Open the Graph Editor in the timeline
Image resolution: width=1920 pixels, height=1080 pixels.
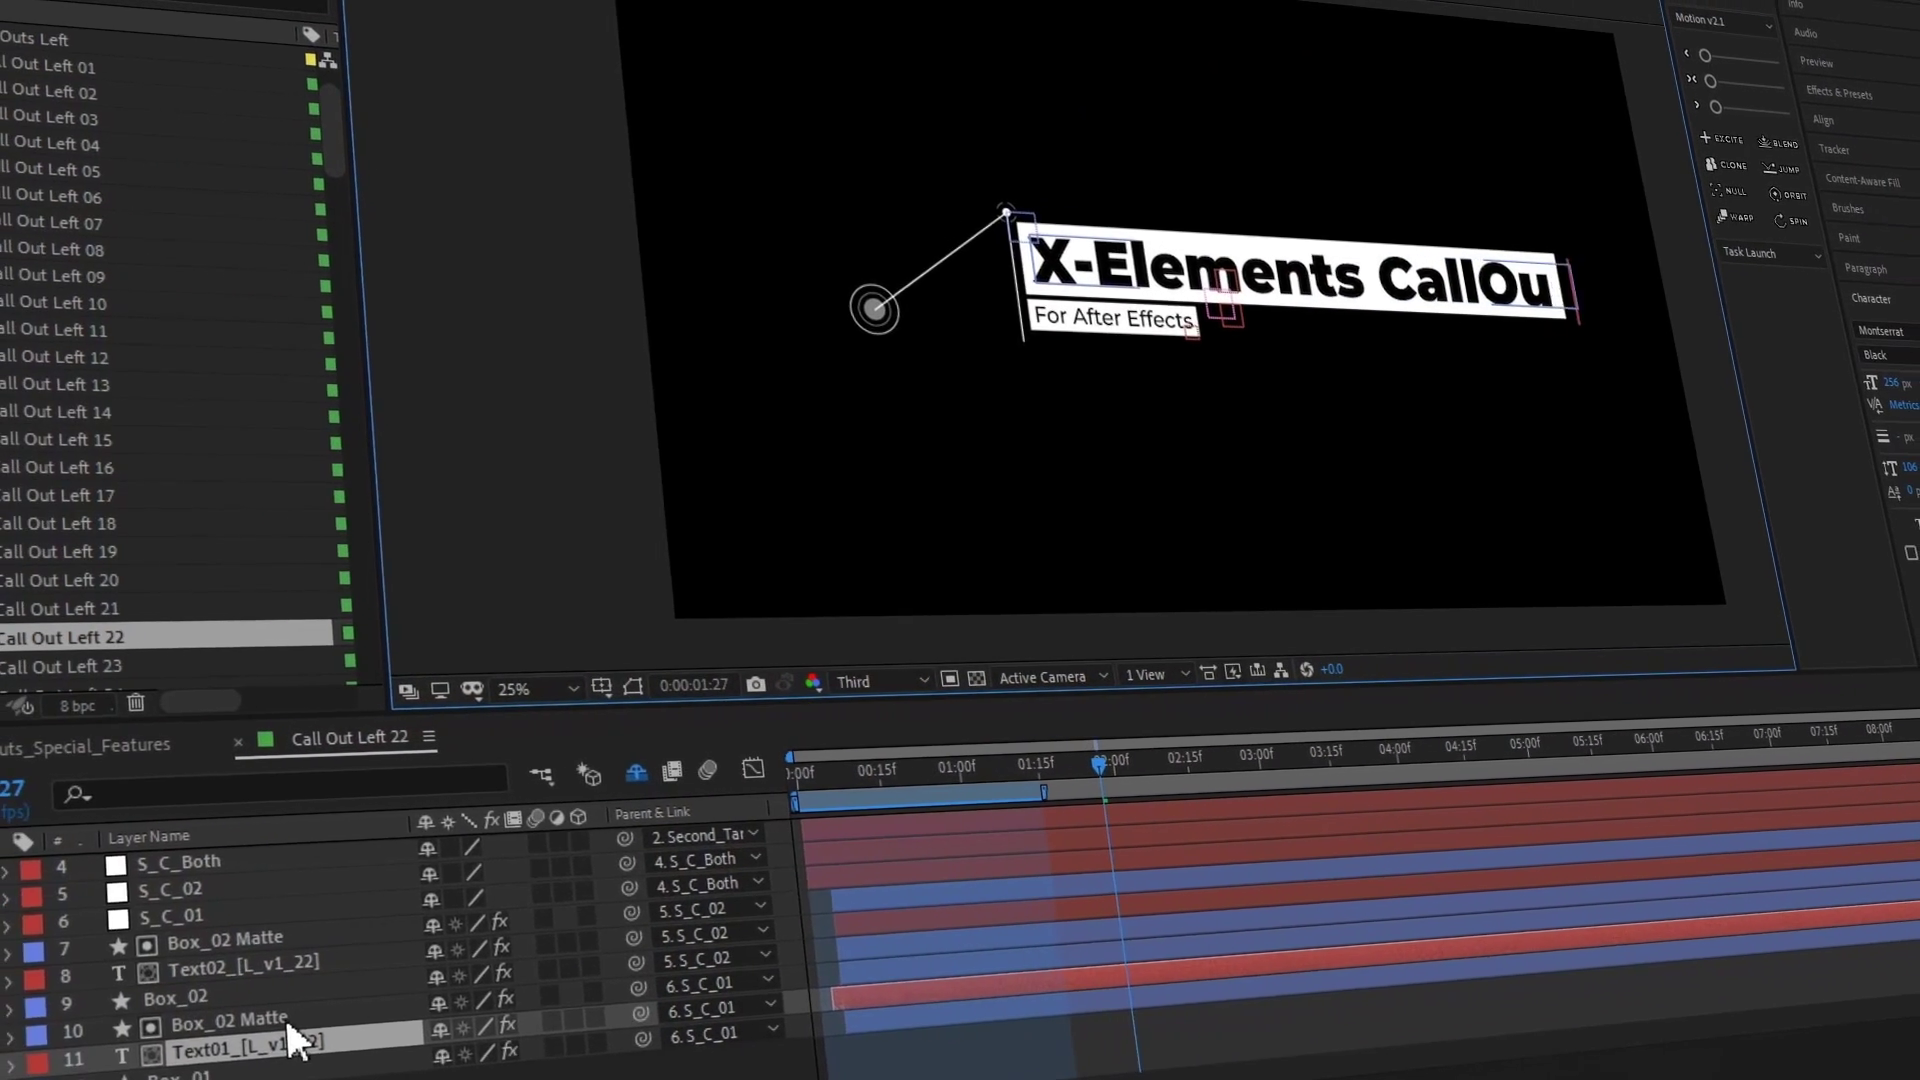coord(753,769)
